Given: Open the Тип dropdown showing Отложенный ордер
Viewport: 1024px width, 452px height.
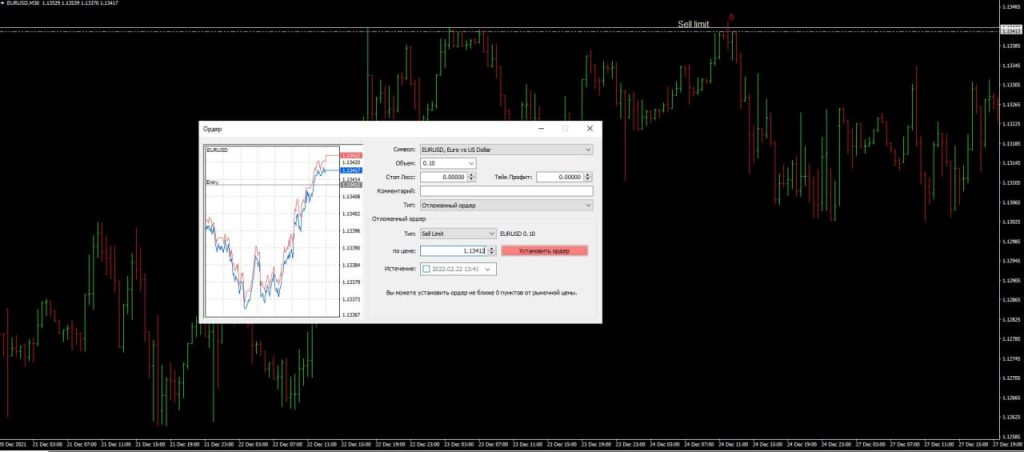Looking at the screenshot, I should tap(507, 205).
